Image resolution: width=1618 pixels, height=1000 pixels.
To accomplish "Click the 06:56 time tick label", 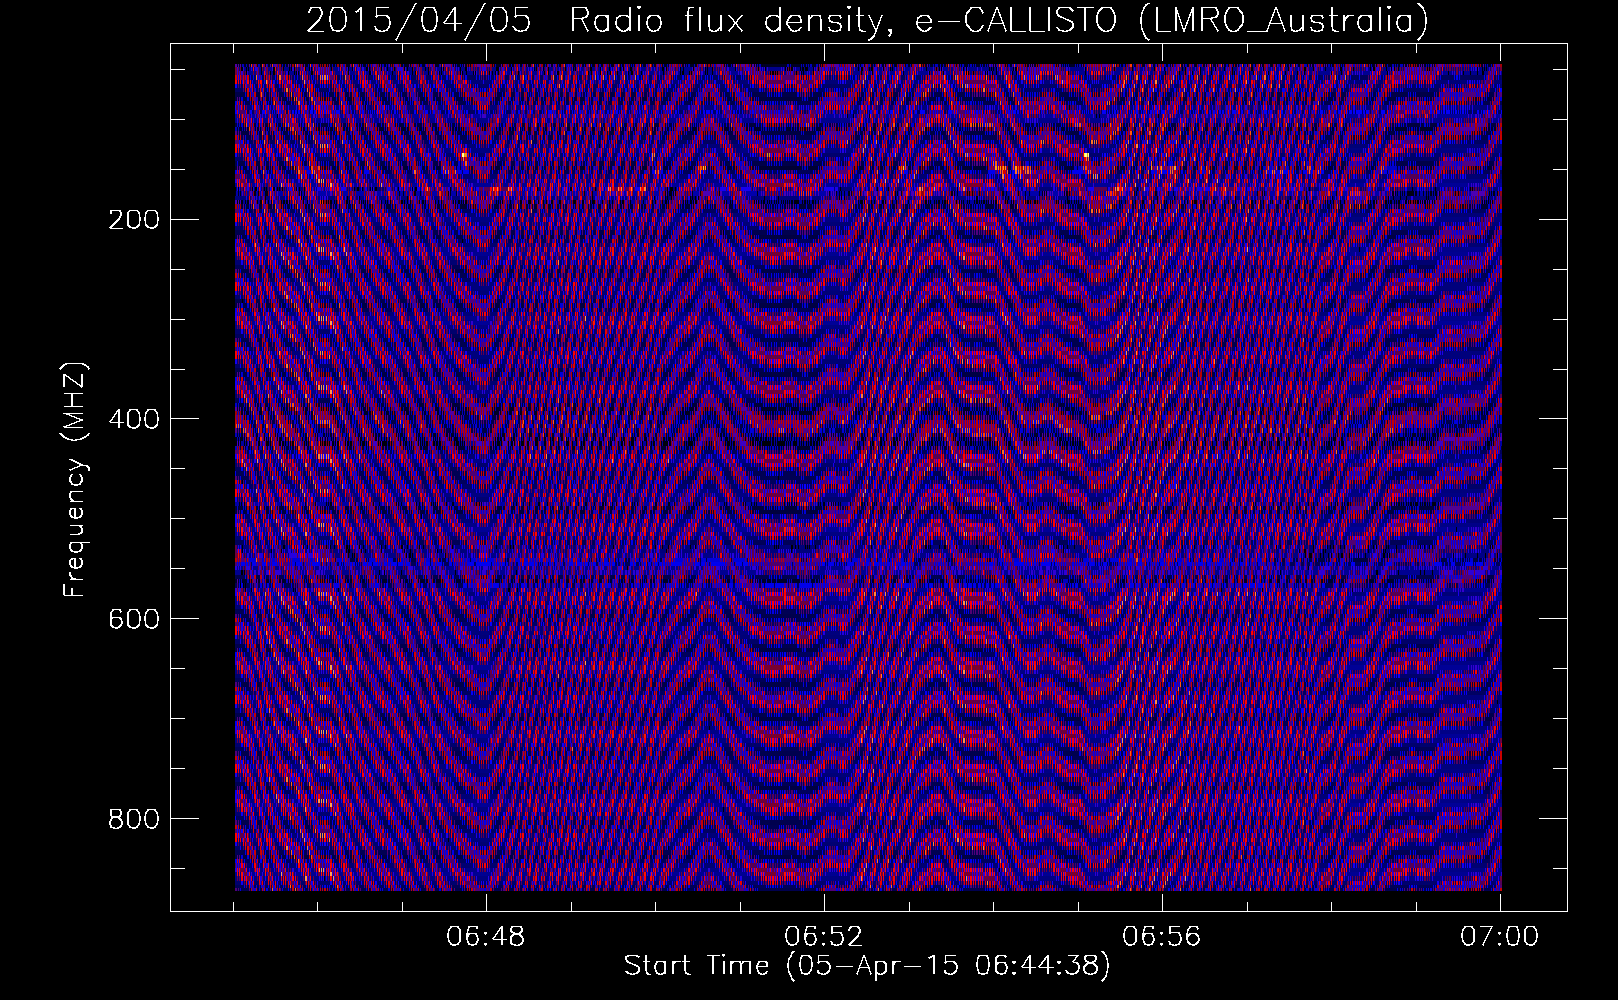I will pos(1162,937).
